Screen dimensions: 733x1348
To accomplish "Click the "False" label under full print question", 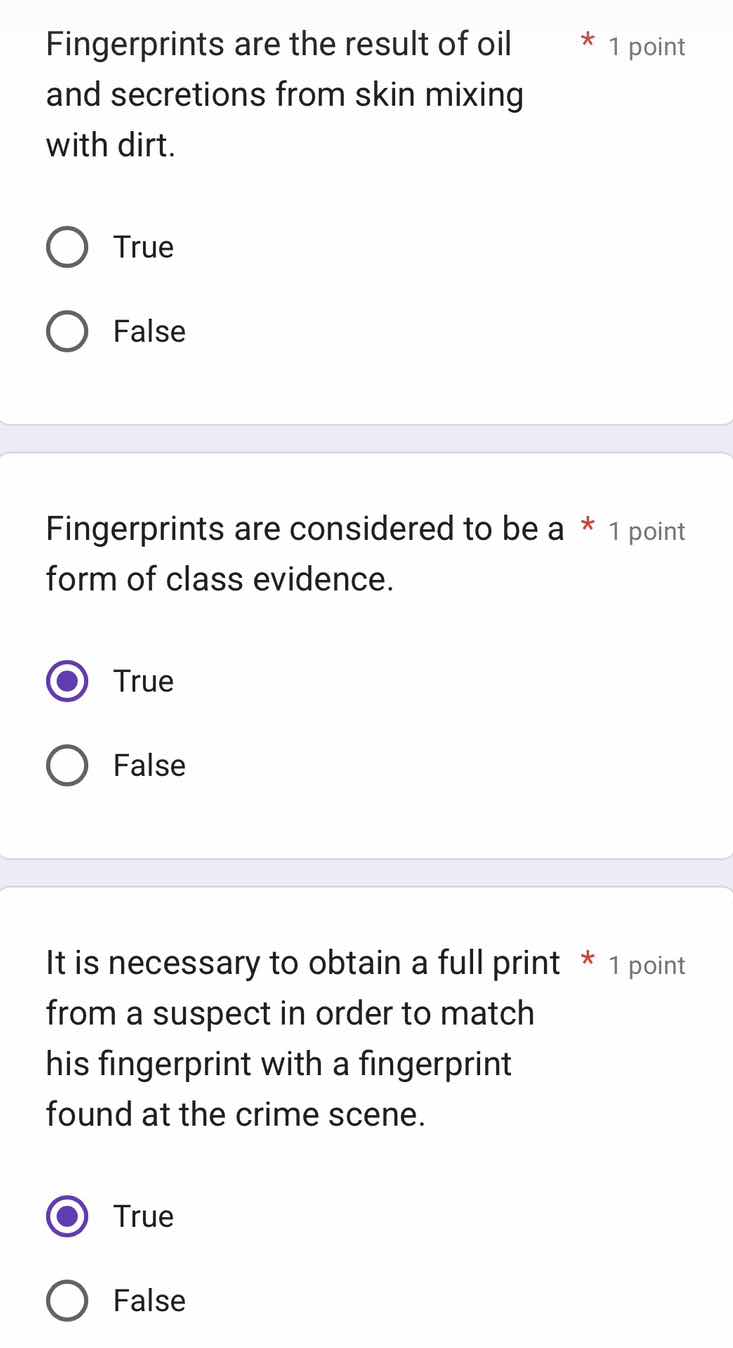I will pos(150,1300).
